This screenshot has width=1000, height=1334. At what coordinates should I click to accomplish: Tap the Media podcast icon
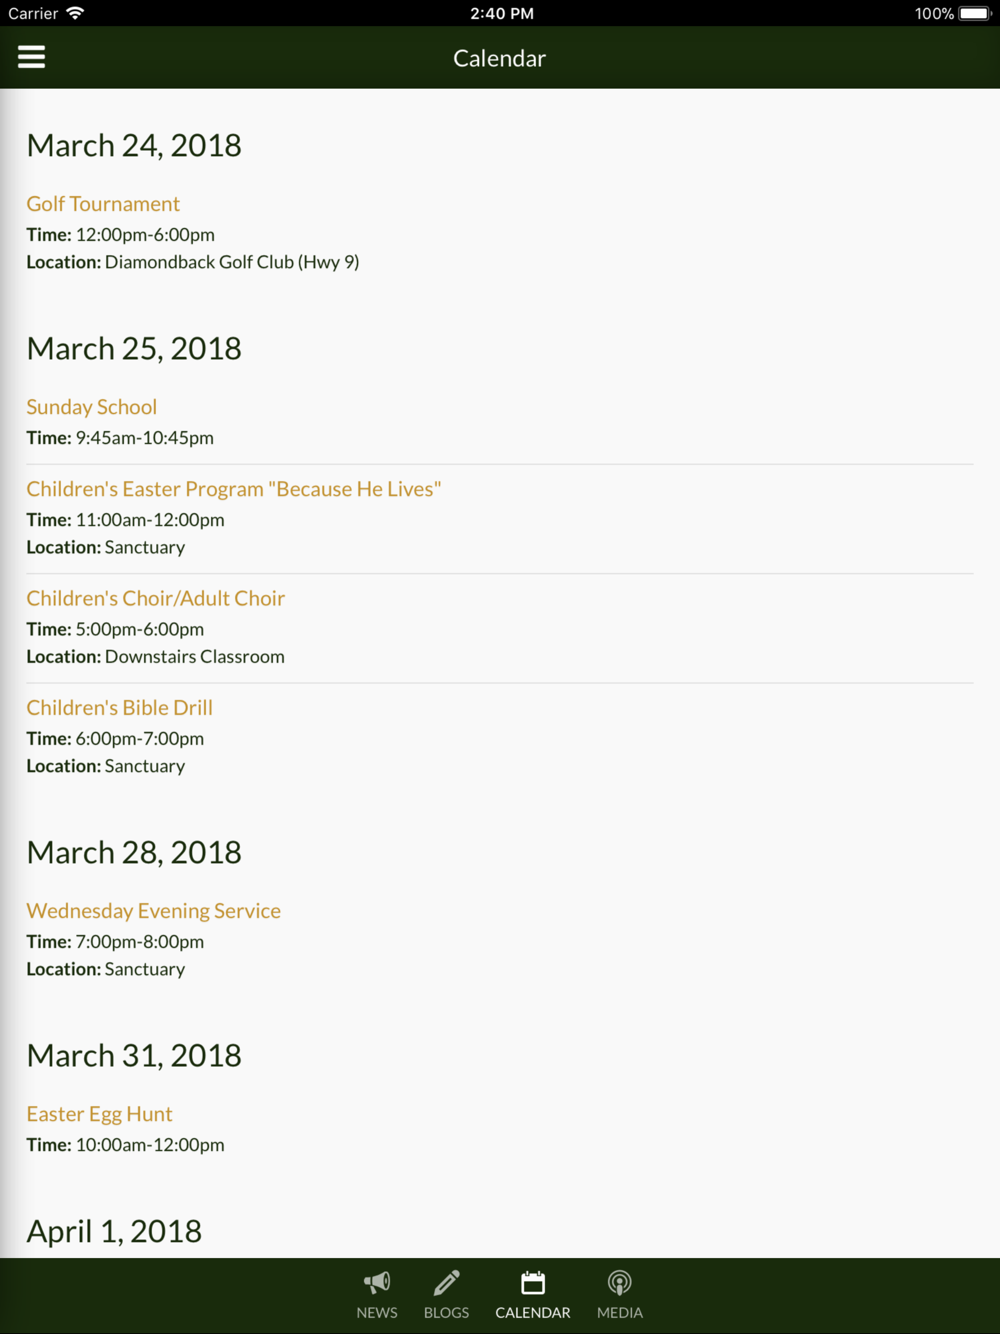pos(620,1282)
